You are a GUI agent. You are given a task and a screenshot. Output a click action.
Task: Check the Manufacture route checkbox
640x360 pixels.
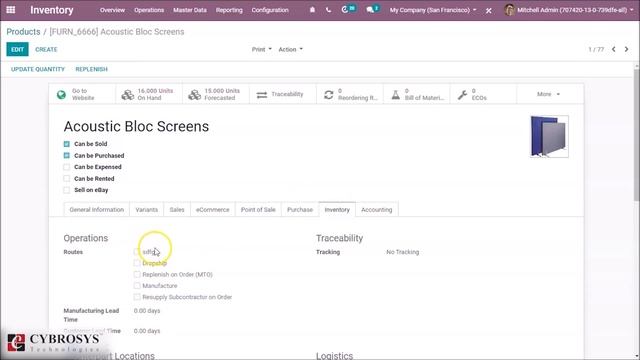pyautogui.click(x=137, y=286)
